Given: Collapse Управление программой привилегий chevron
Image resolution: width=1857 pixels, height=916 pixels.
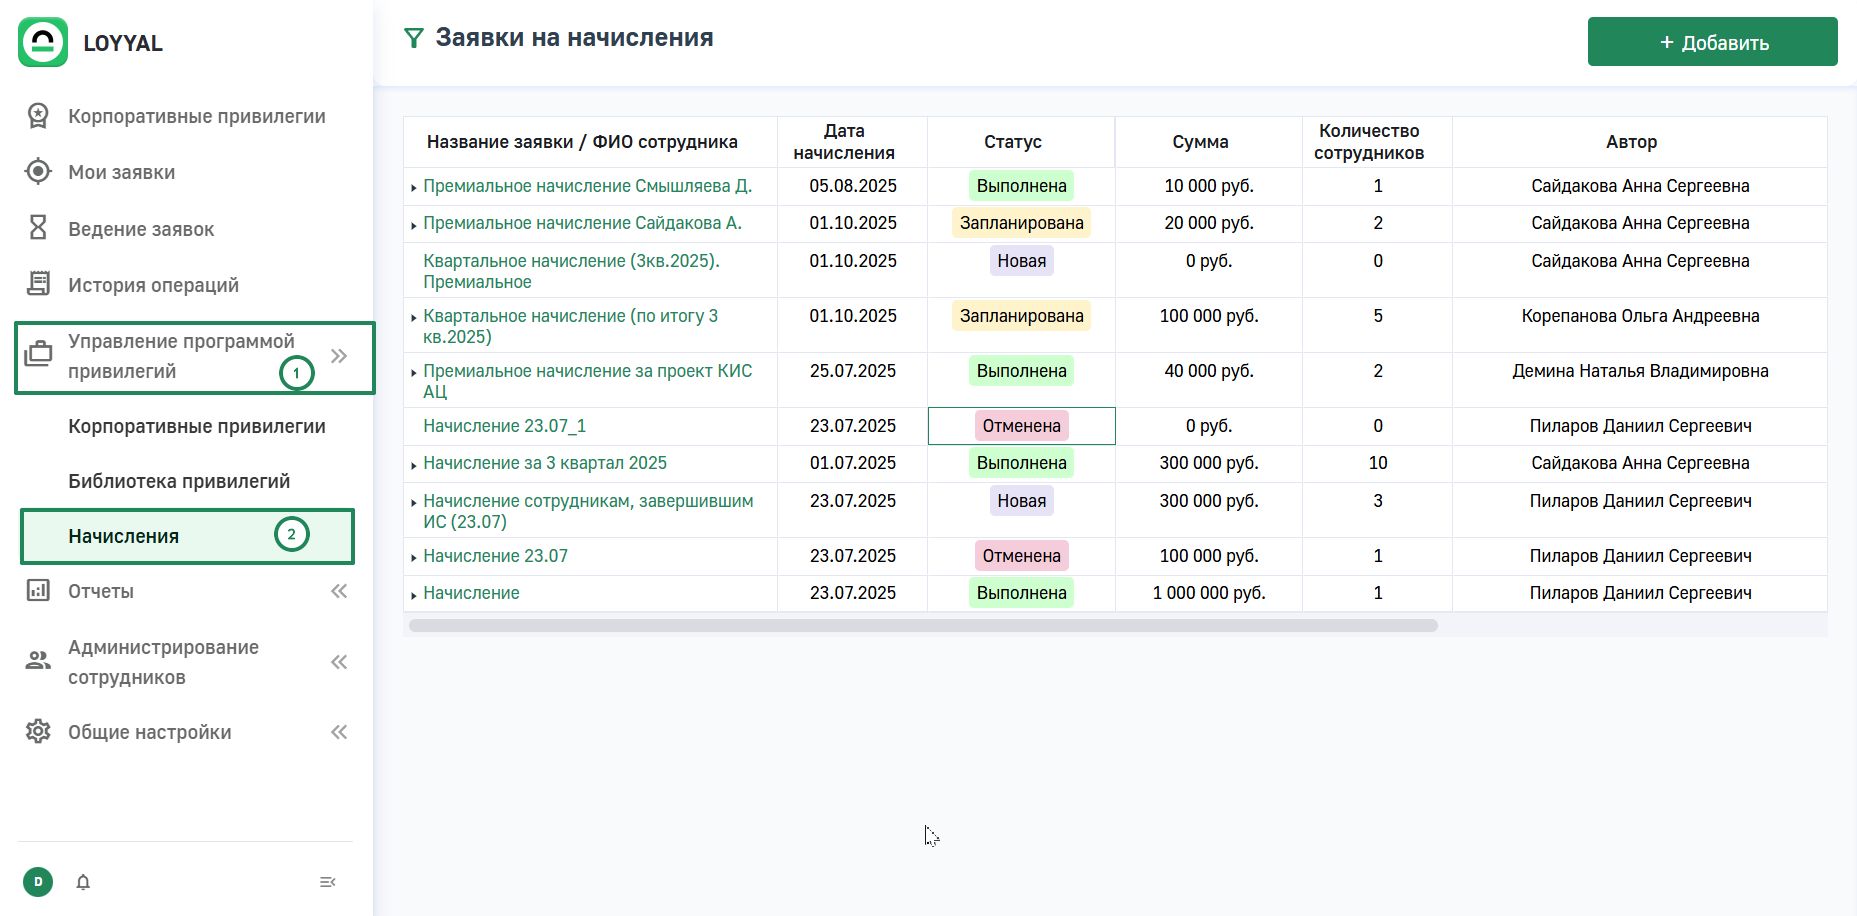Looking at the screenshot, I should (x=339, y=356).
